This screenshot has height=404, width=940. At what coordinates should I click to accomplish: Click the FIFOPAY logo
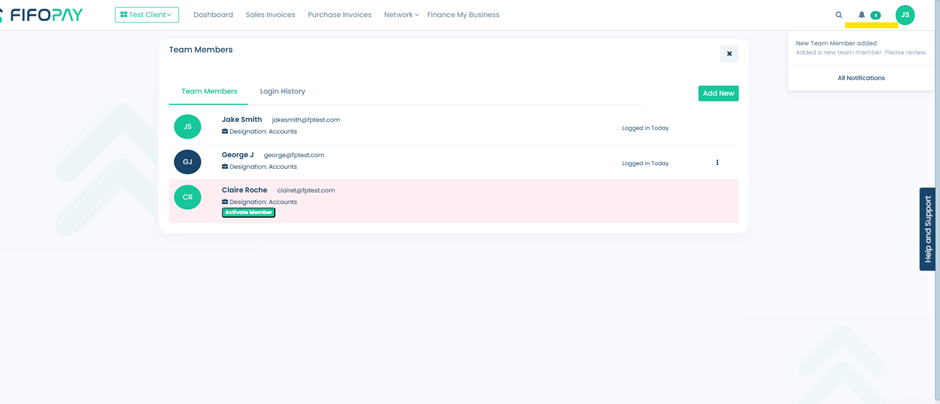coord(44,15)
